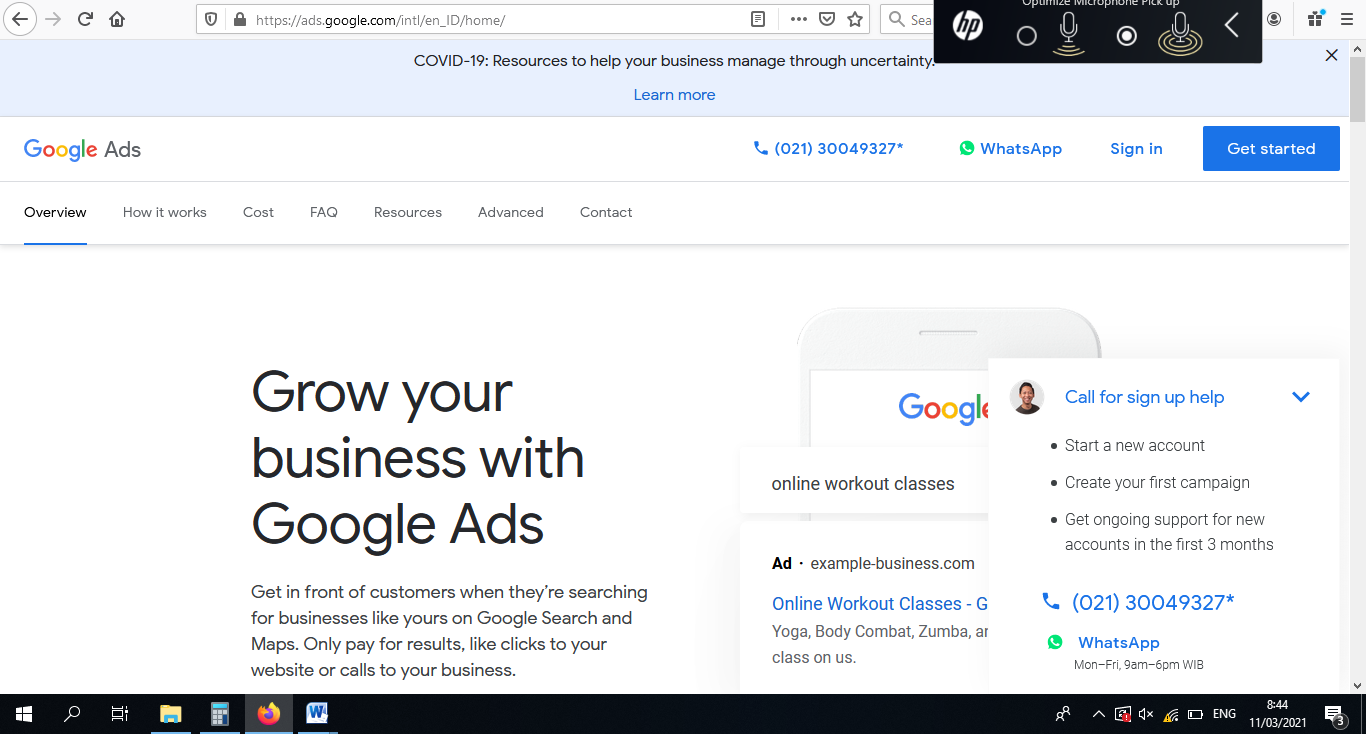
Task: Show hidden tray icons chevron
Action: pyautogui.click(x=1098, y=714)
